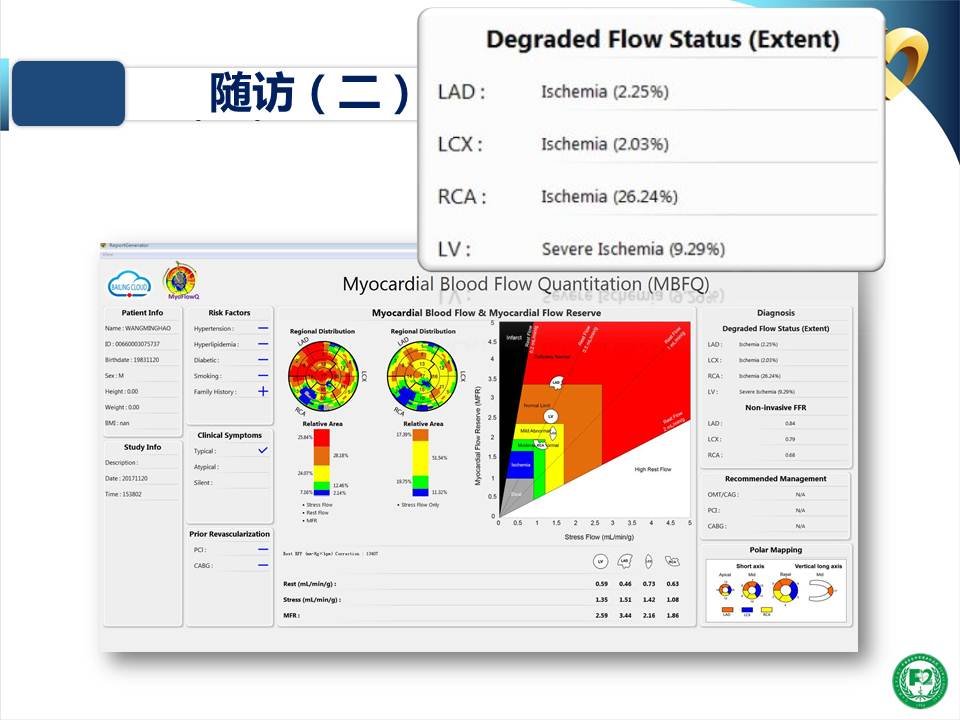Click the slide title '随访（二）'
The width and height of the screenshot is (960, 720).
click(310, 94)
